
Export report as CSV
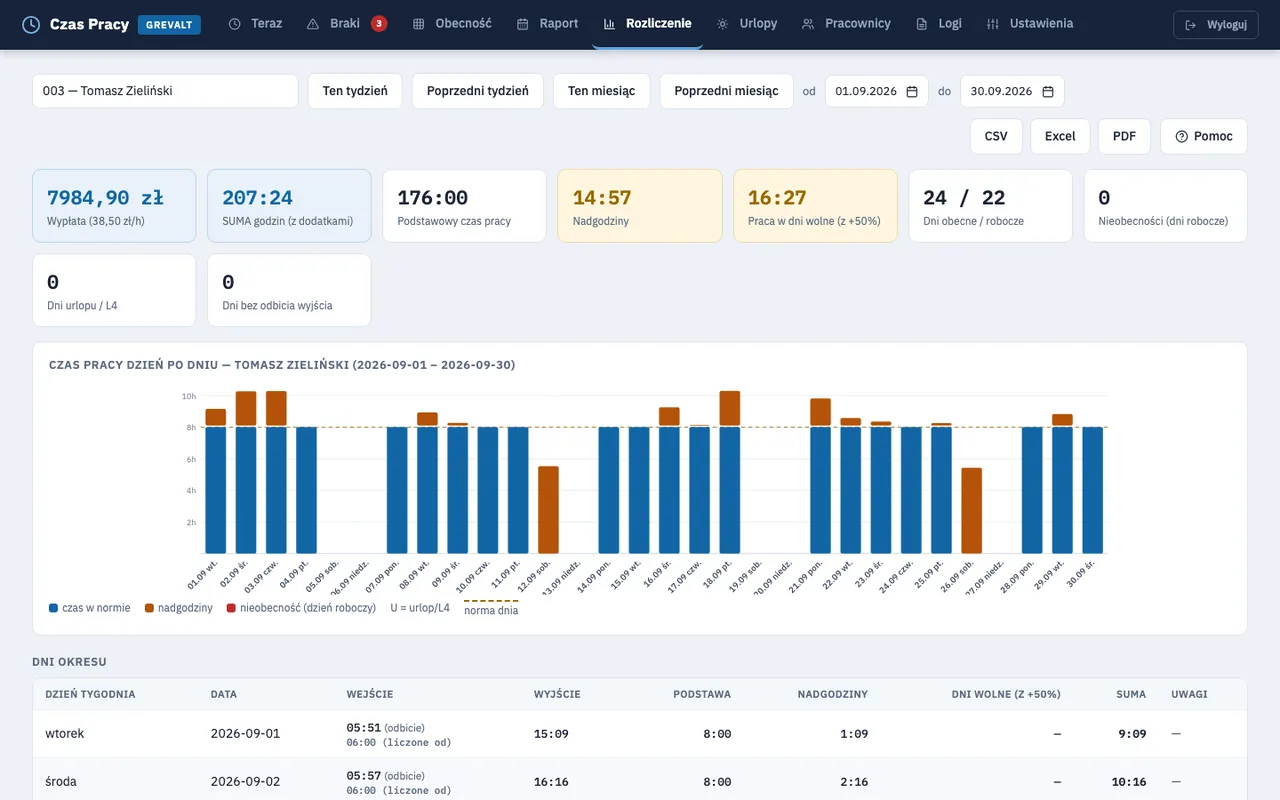[x=996, y=136]
